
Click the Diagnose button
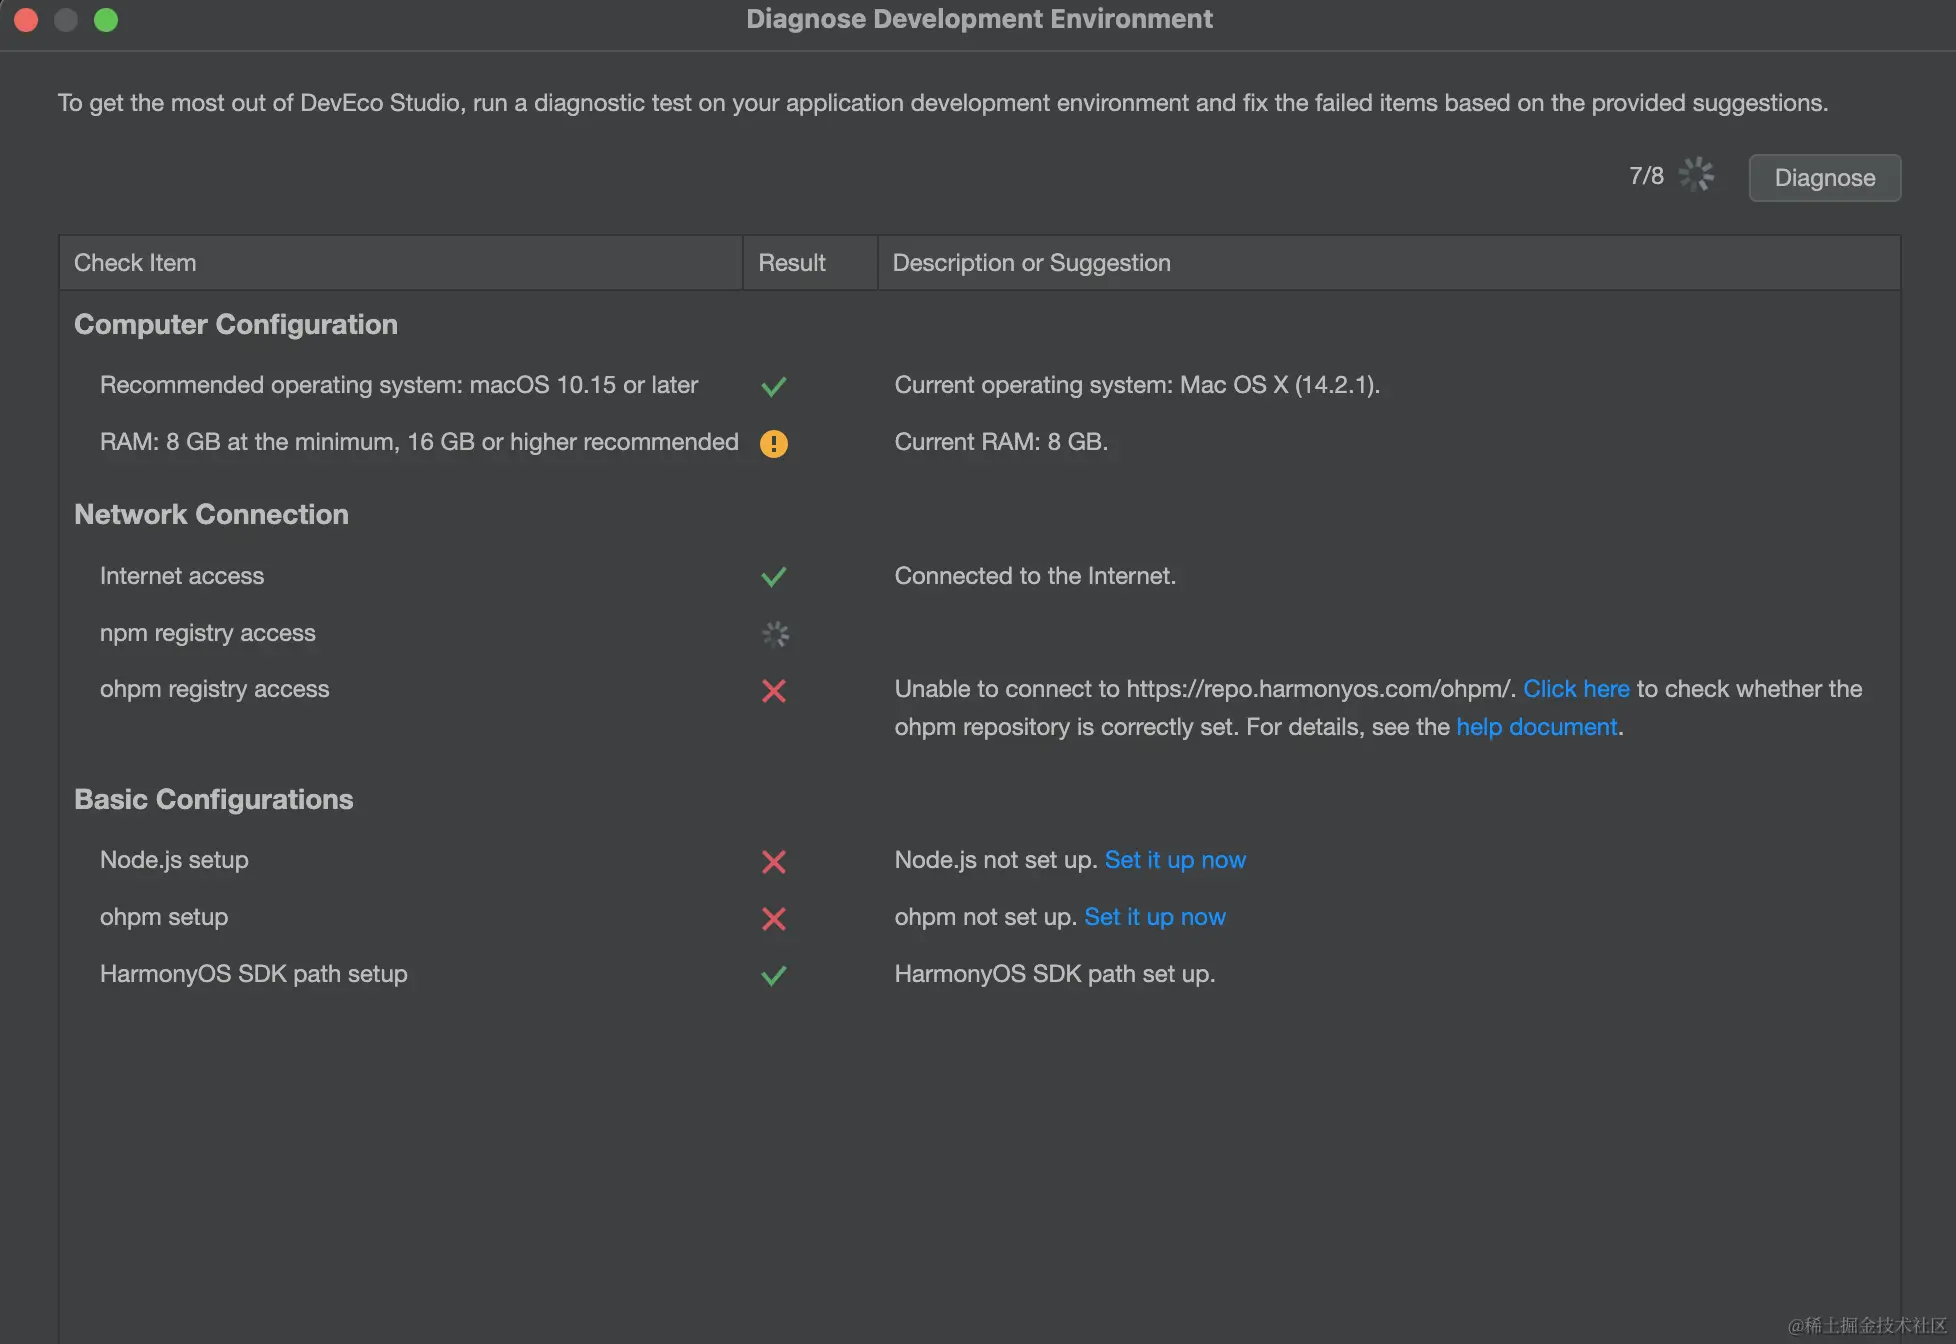pos(1824,178)
